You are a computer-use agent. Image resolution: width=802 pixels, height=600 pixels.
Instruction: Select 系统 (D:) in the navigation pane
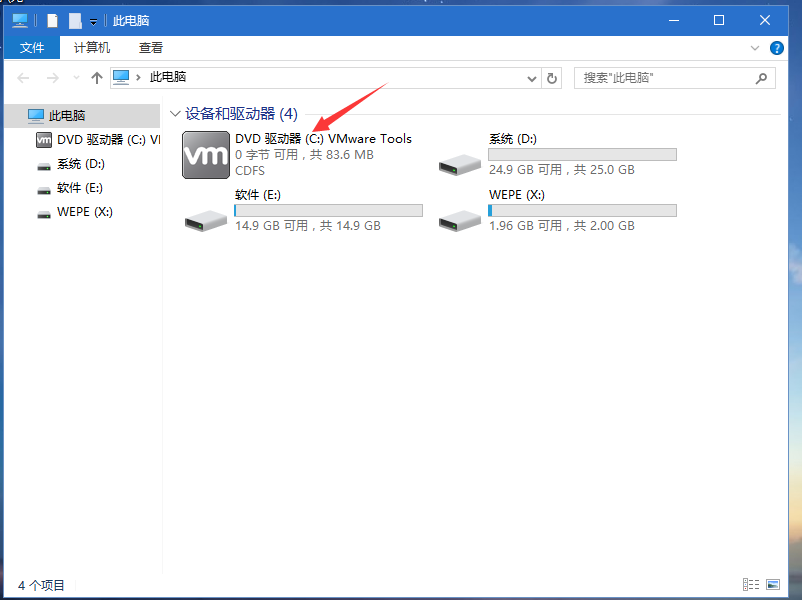click(81, 164)
